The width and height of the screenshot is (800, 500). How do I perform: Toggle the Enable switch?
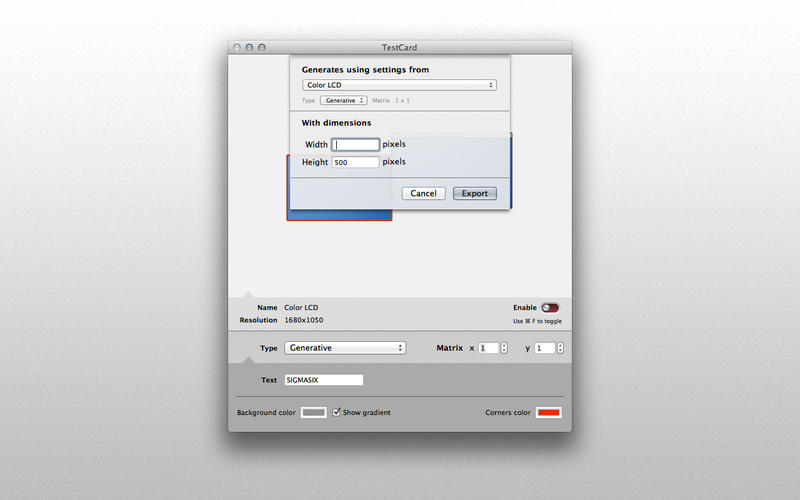[x=549, y=308]
